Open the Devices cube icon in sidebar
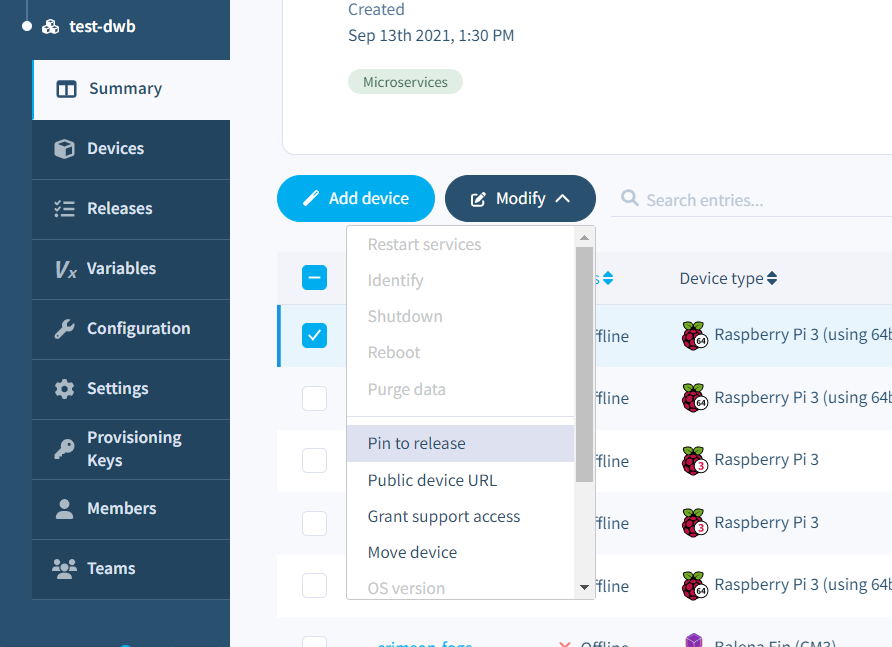The image size is (892, 647). point(65,149)
